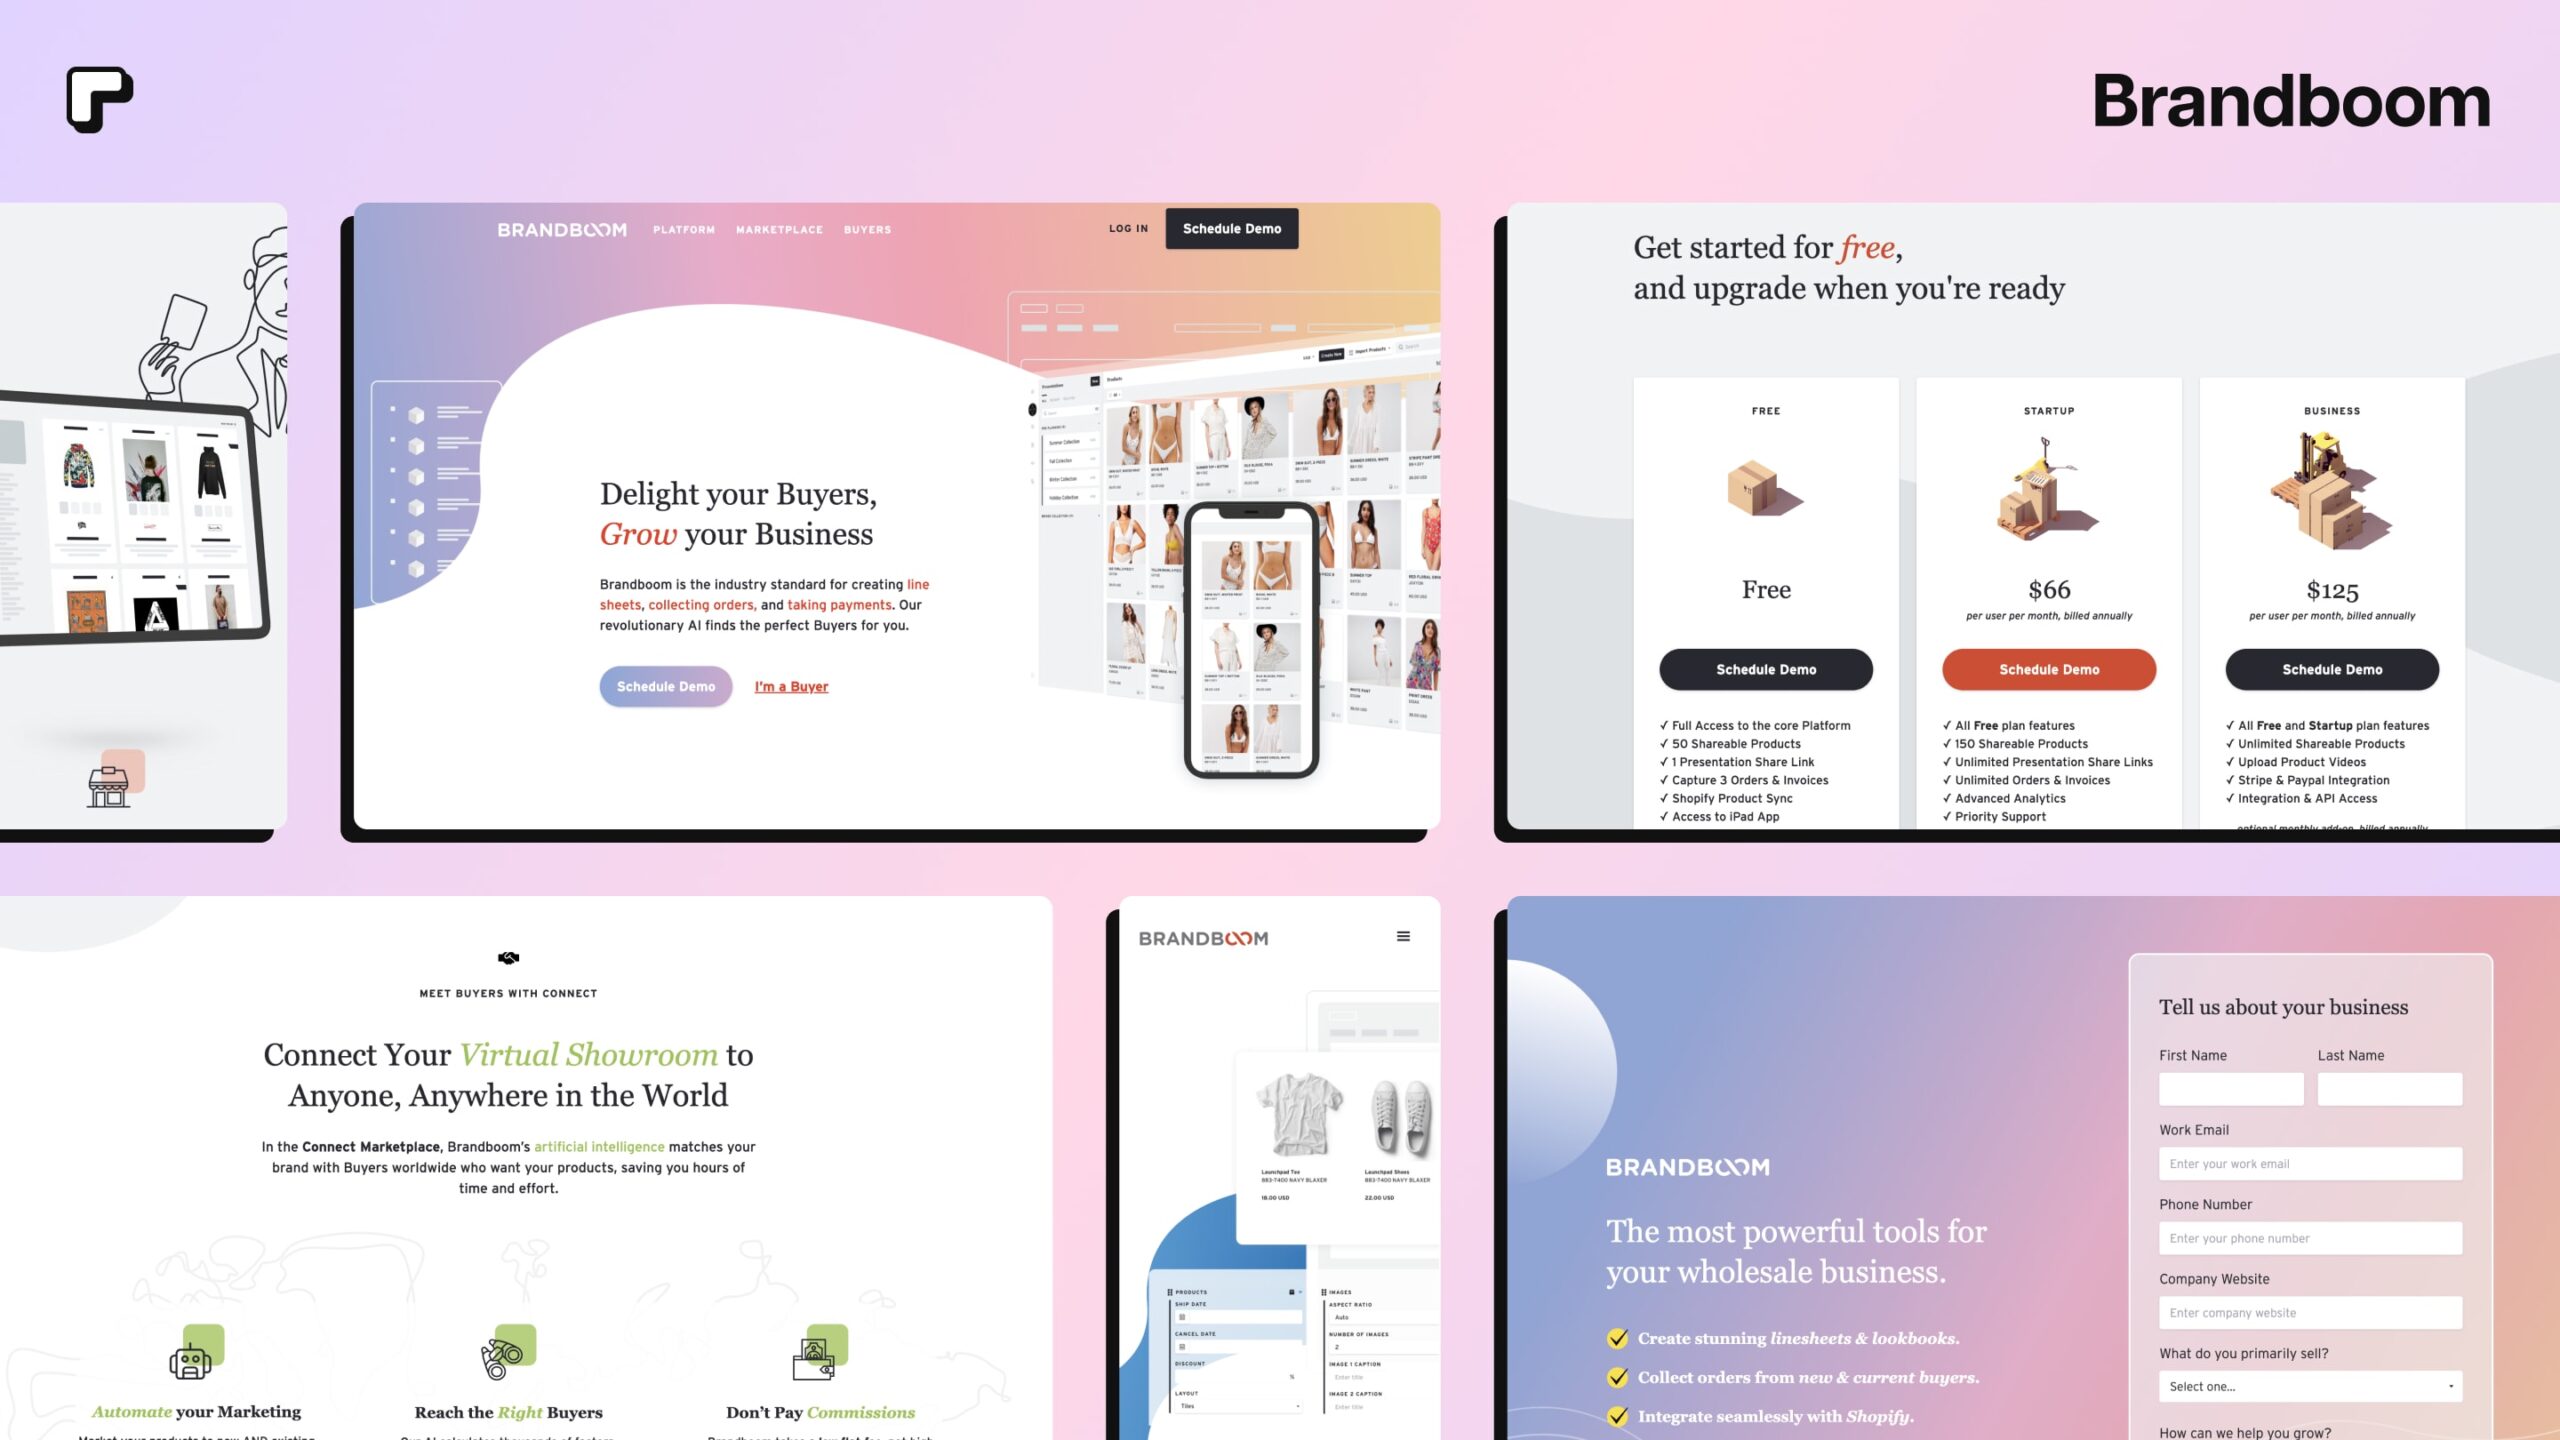Select the What do you primarily sell dropdown

point(2309,1385)
